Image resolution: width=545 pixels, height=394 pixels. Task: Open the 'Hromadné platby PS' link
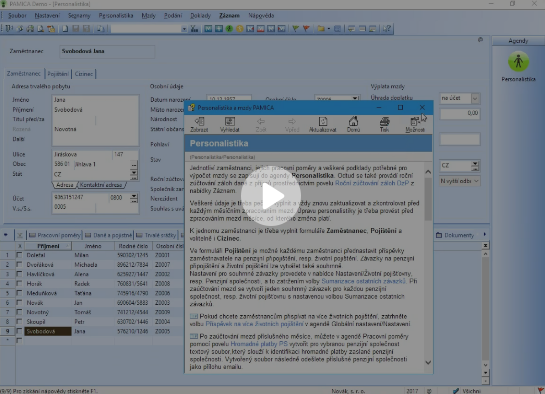tap(259, 344)
